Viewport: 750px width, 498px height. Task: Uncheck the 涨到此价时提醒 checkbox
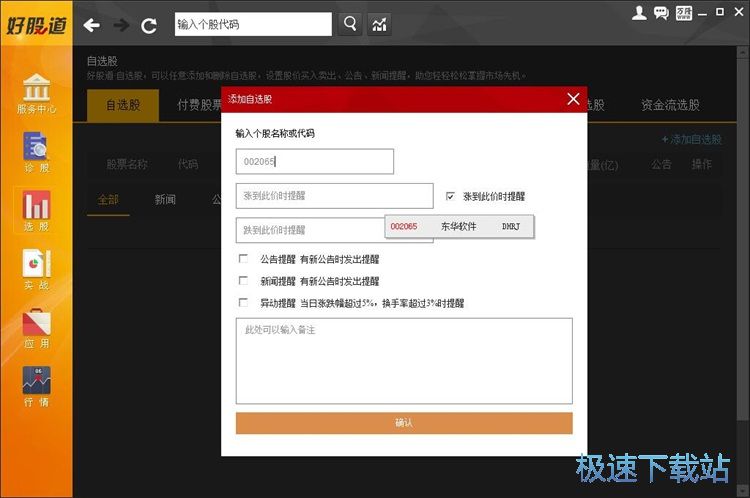click(450, 197)
